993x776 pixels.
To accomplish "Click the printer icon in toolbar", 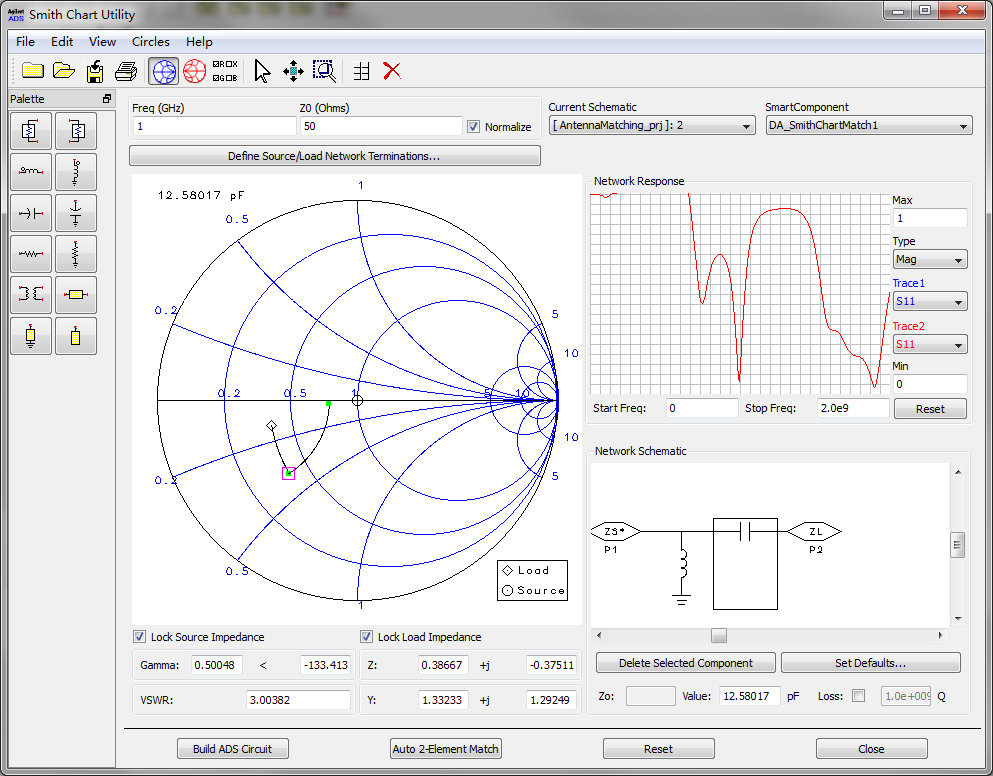I will coord(126,71).
